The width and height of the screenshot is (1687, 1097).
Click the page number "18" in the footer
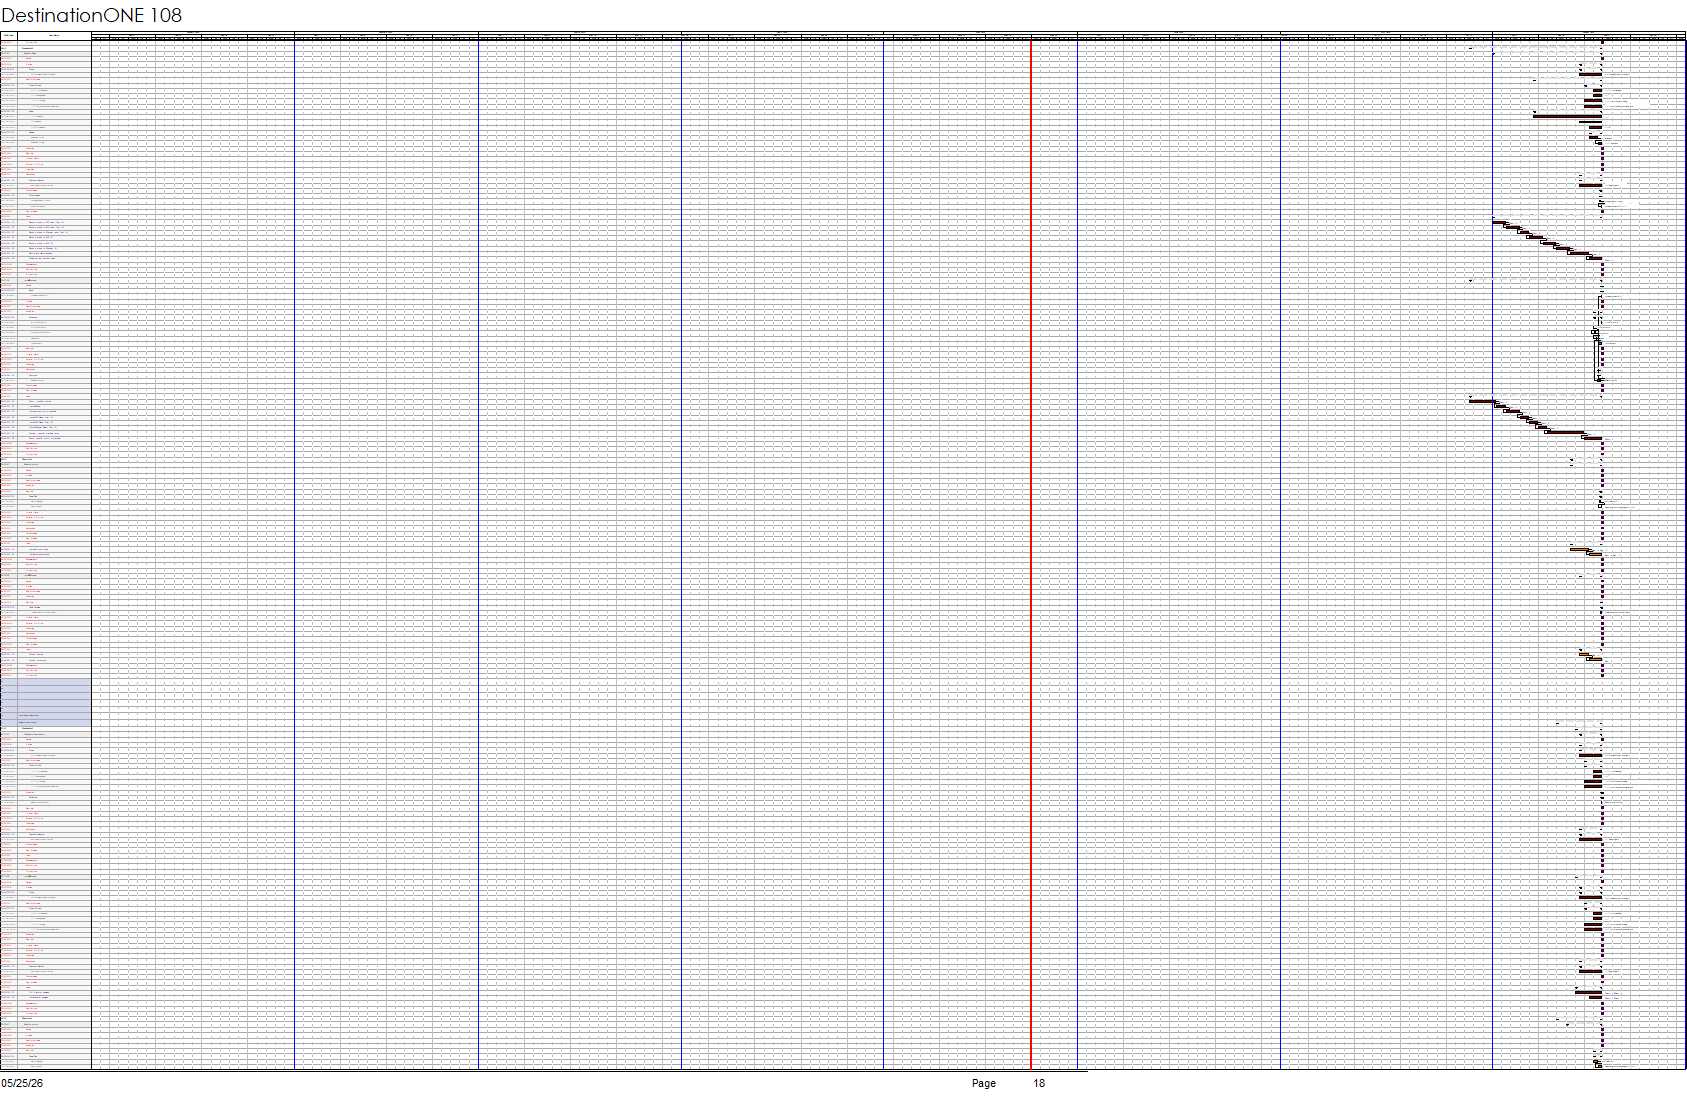1039,1083
